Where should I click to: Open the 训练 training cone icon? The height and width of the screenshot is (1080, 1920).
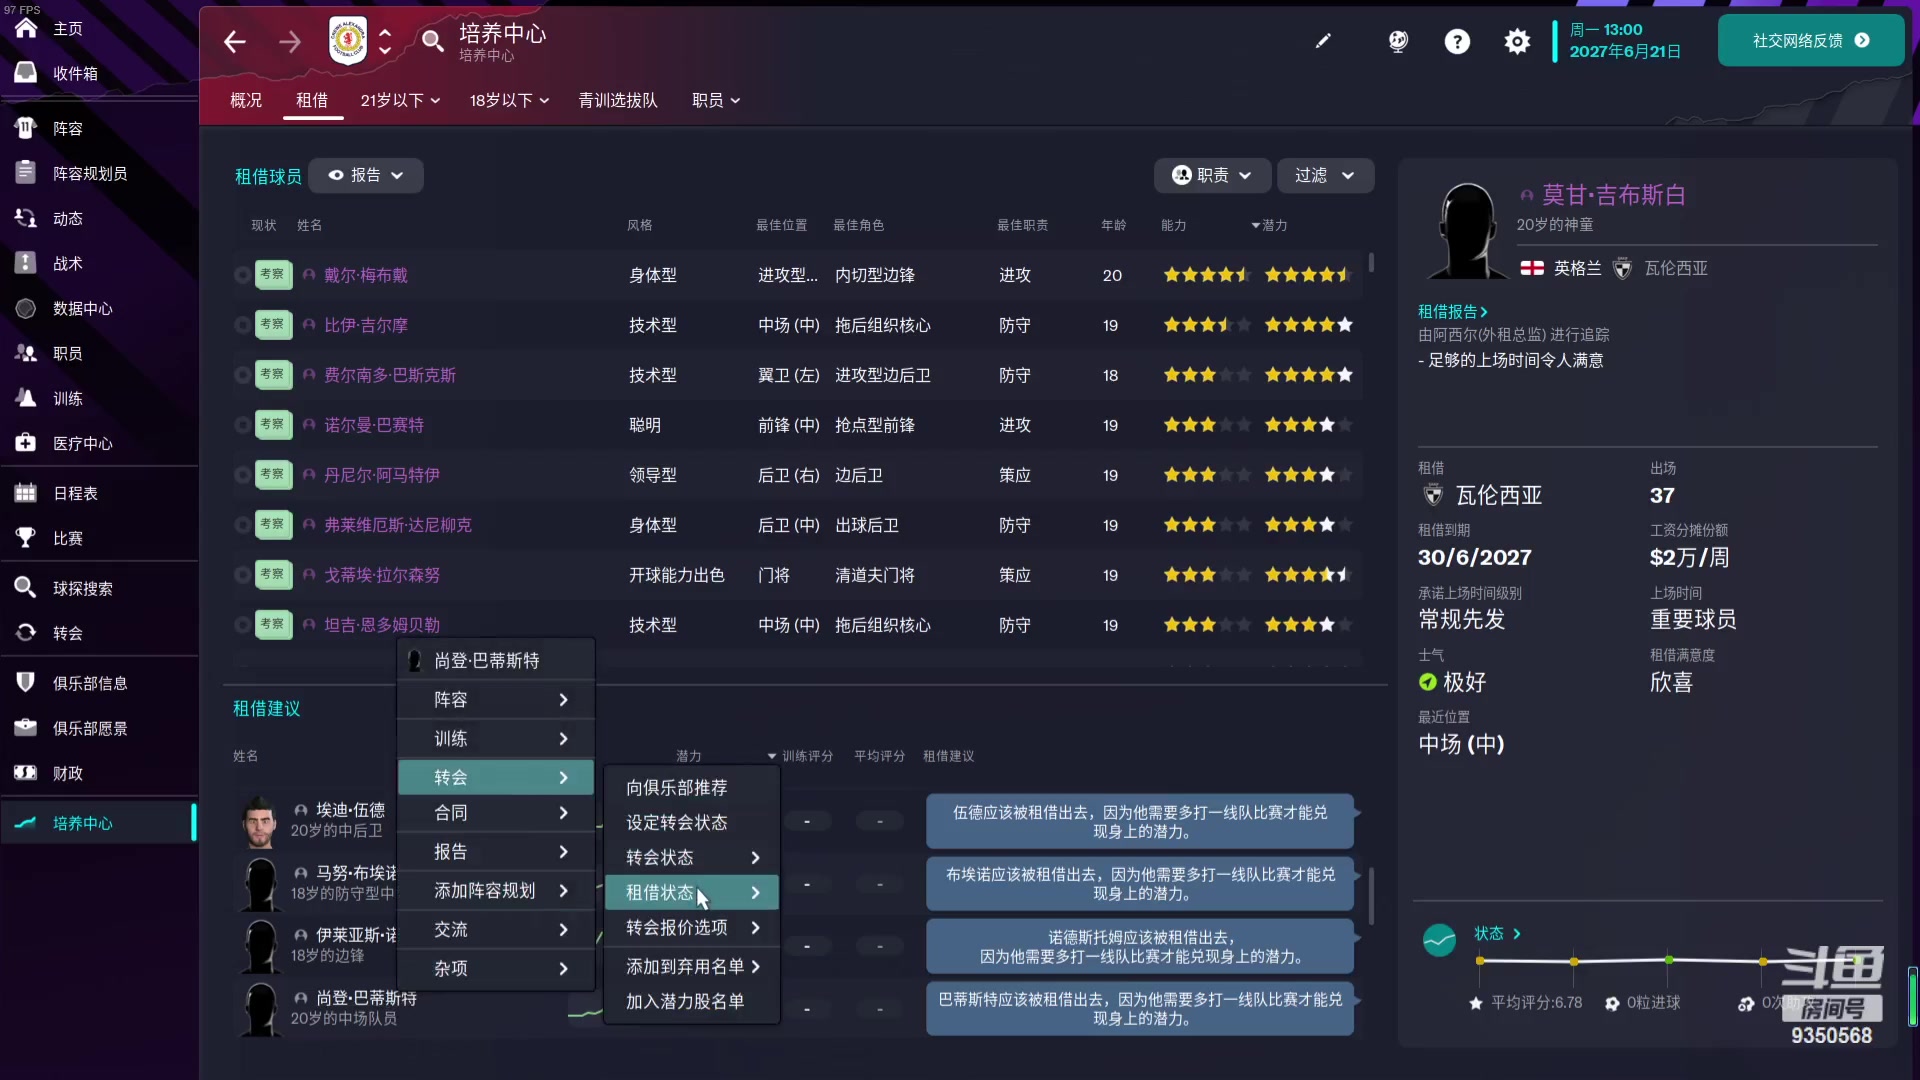pyautogui.click(x=26, y=398)
